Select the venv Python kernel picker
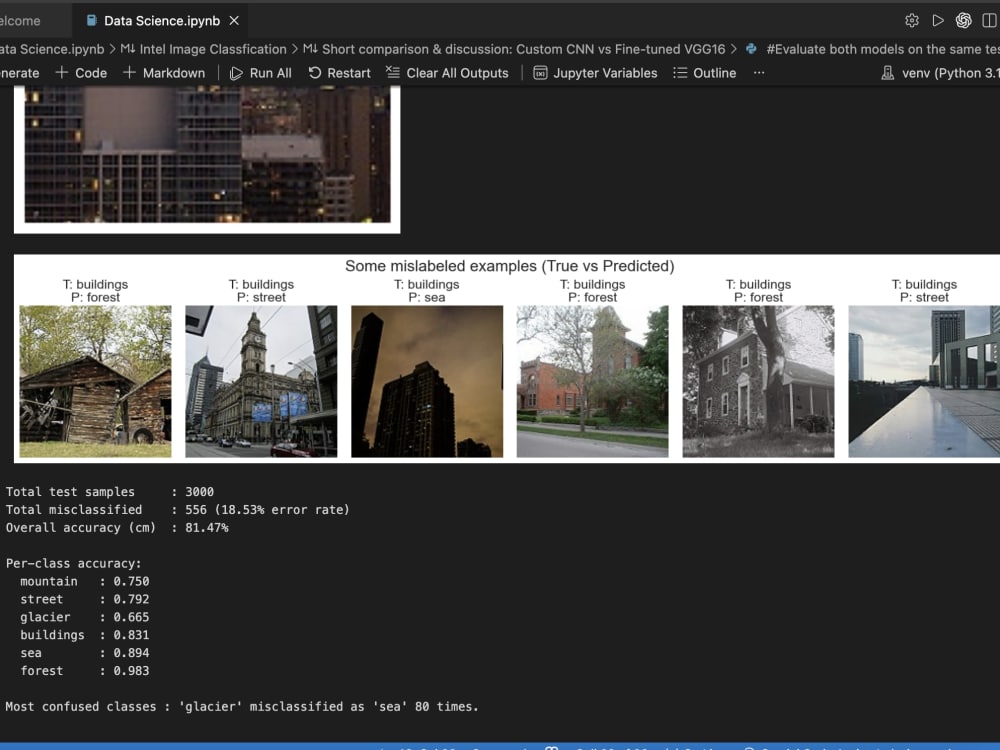1000x750 pixels. pos(940,73)
